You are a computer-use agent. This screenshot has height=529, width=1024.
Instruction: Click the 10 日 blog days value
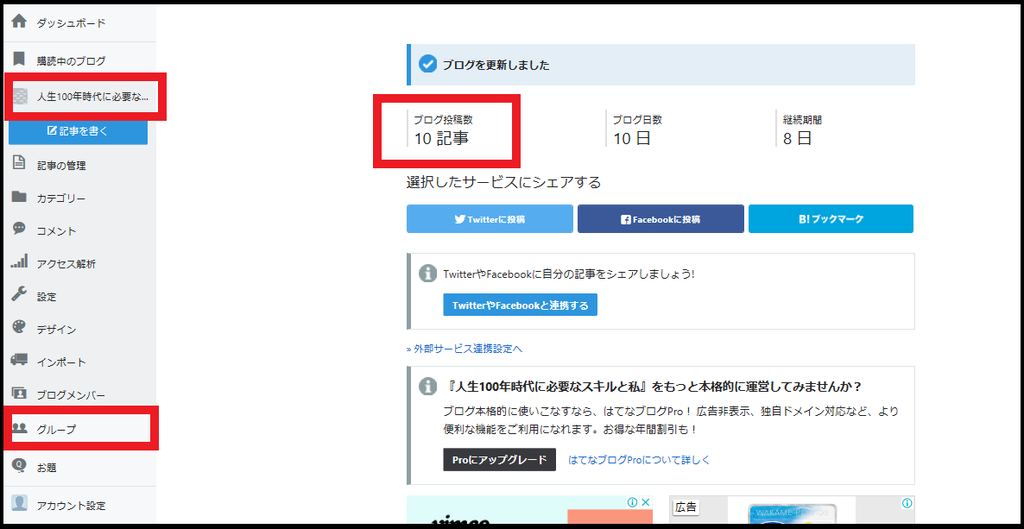click(632, 138)
